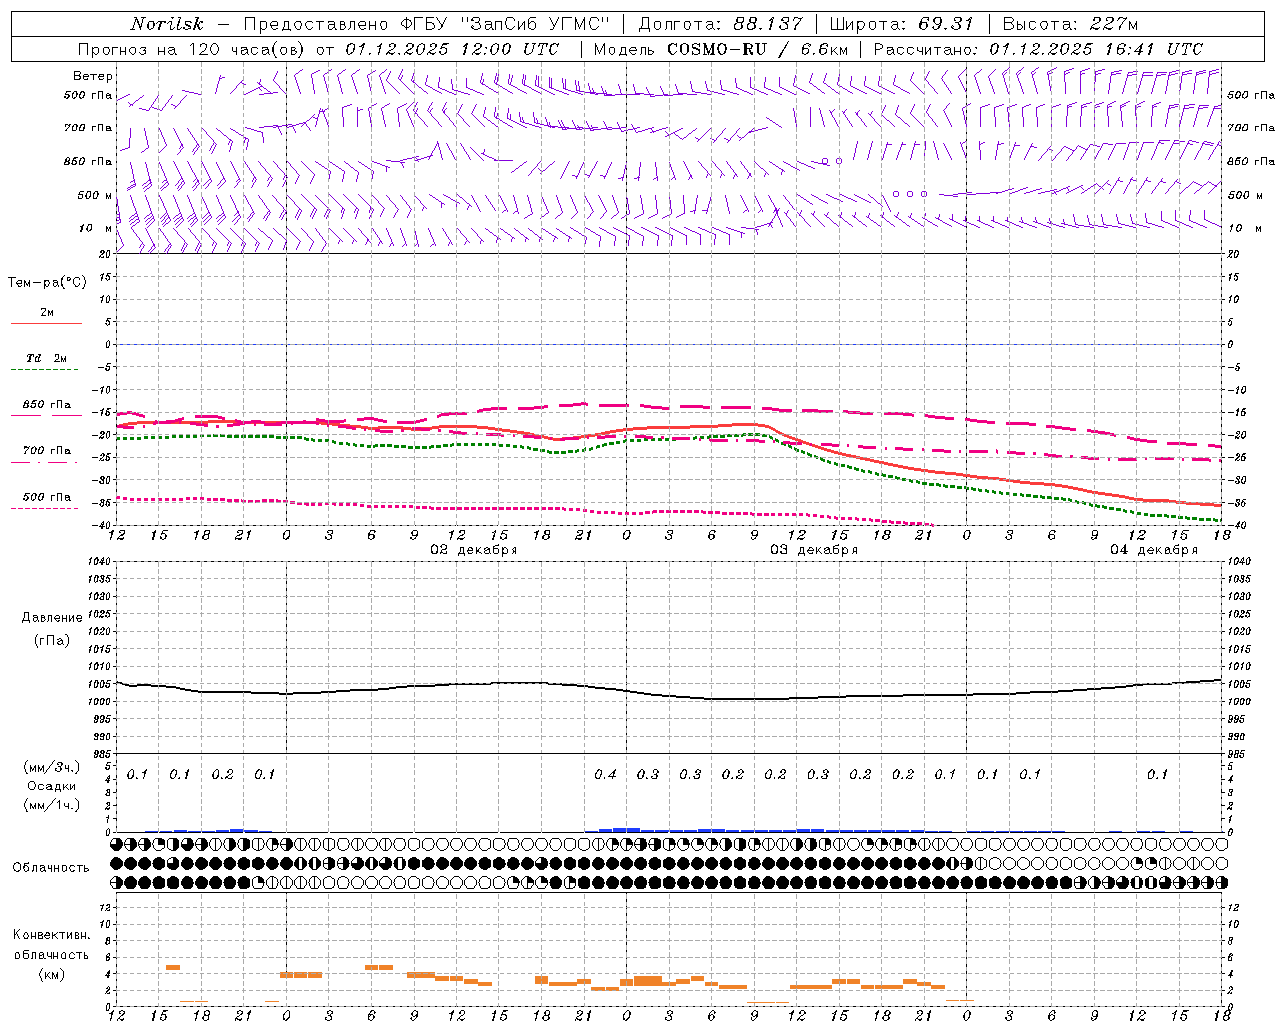The height and width of the screenshot is (1024, 1280).
Task: Select the 850 гПа temperature legend label
Action: (47, 405)
